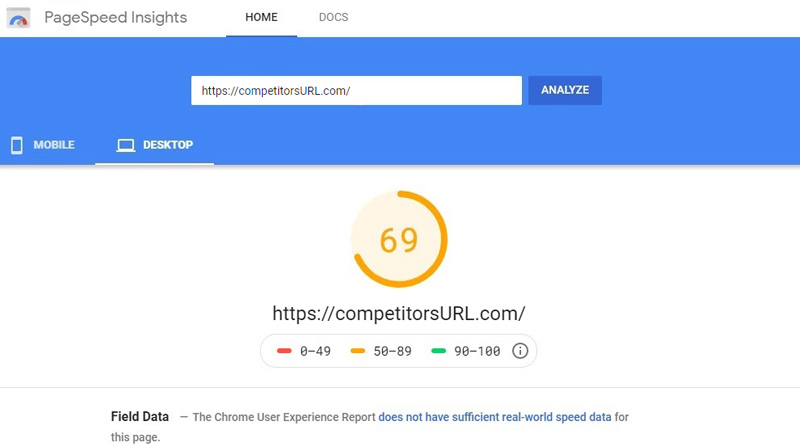This screenshot has height=444, width=800.
Task: Open the insufficient real-world speed data link
Action: click(x=495, y=417)
